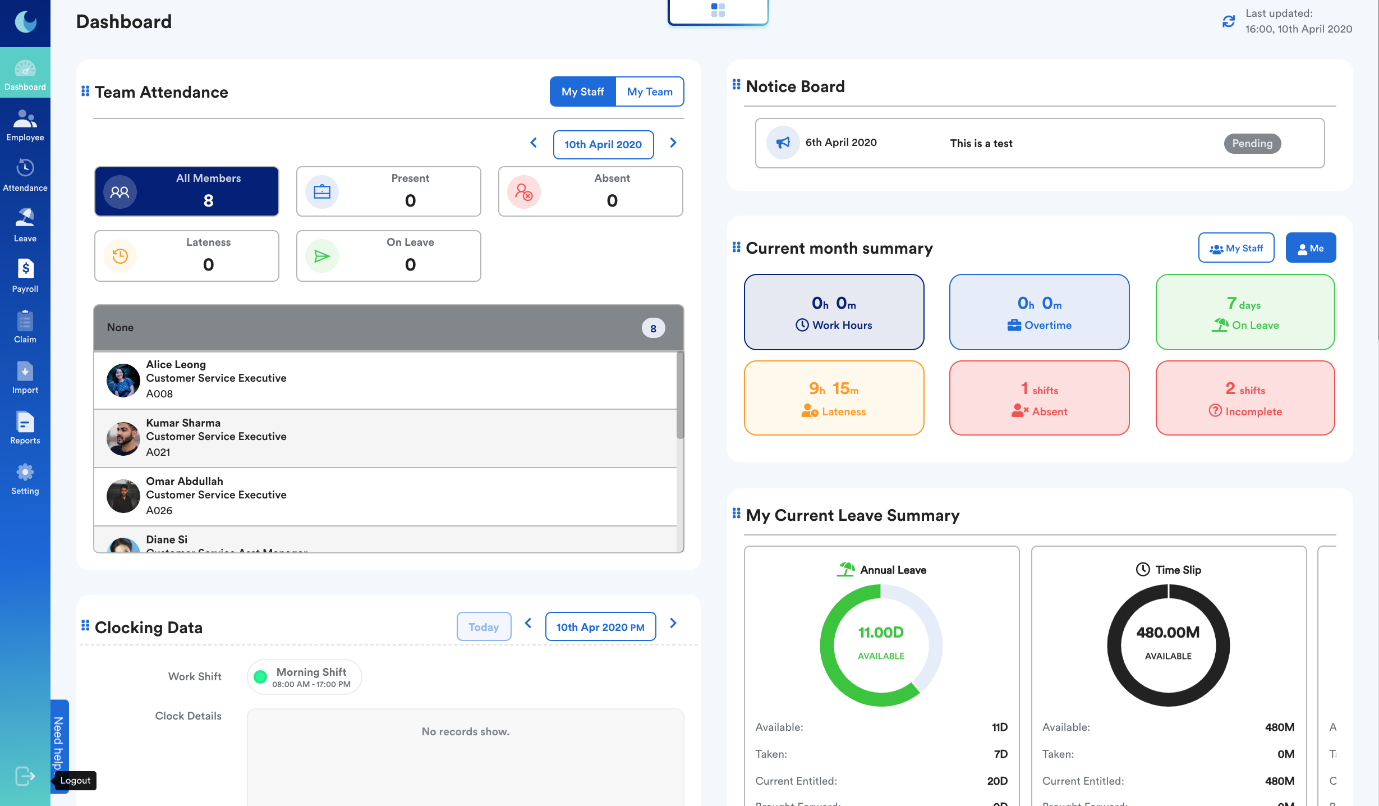Filter by All Members card
Image resolution: width=1379 pixels, height=806 pixels.
click(x=186, y=191)
